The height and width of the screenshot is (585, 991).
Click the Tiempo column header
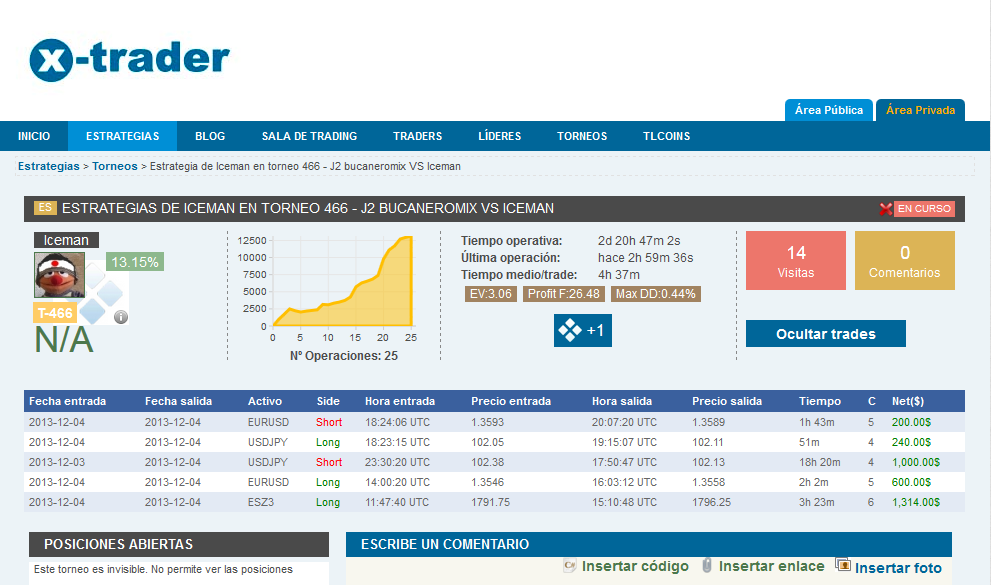click(820, 401)
